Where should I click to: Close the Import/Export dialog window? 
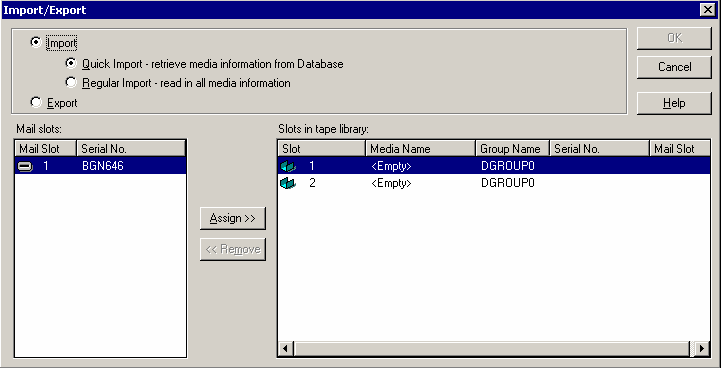pos(707,10)
